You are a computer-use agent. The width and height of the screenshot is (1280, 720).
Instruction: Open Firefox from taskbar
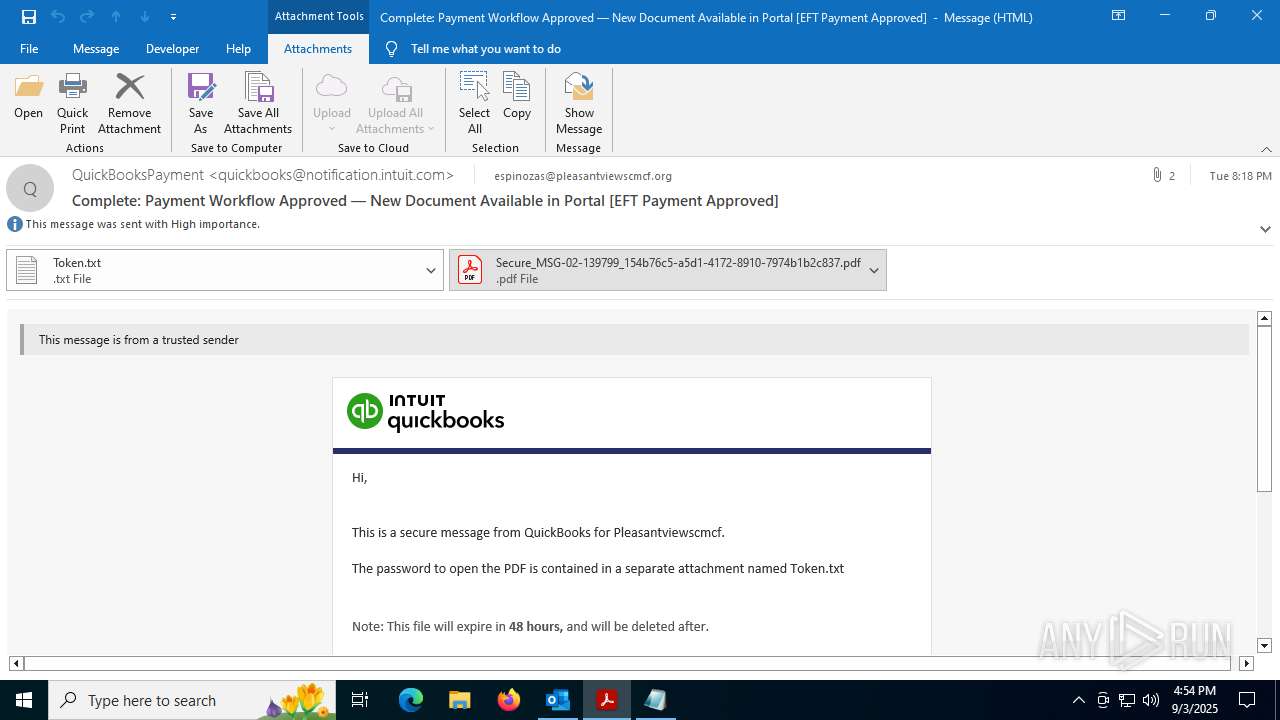coord(509,700)
